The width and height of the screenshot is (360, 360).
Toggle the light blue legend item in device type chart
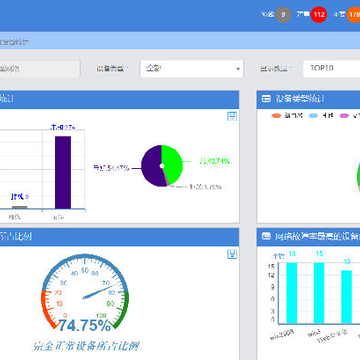pos(314,116)
